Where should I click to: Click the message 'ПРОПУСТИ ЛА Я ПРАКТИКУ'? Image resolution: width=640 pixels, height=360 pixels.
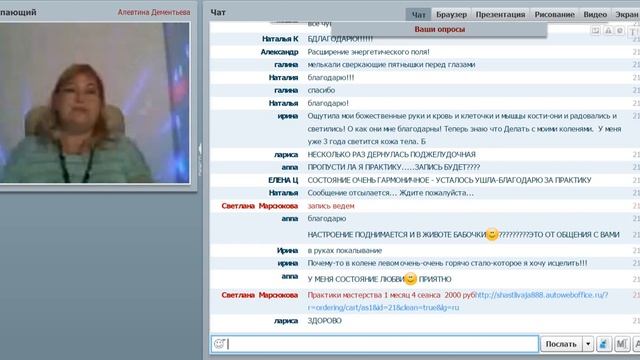[x=393, y=167]
